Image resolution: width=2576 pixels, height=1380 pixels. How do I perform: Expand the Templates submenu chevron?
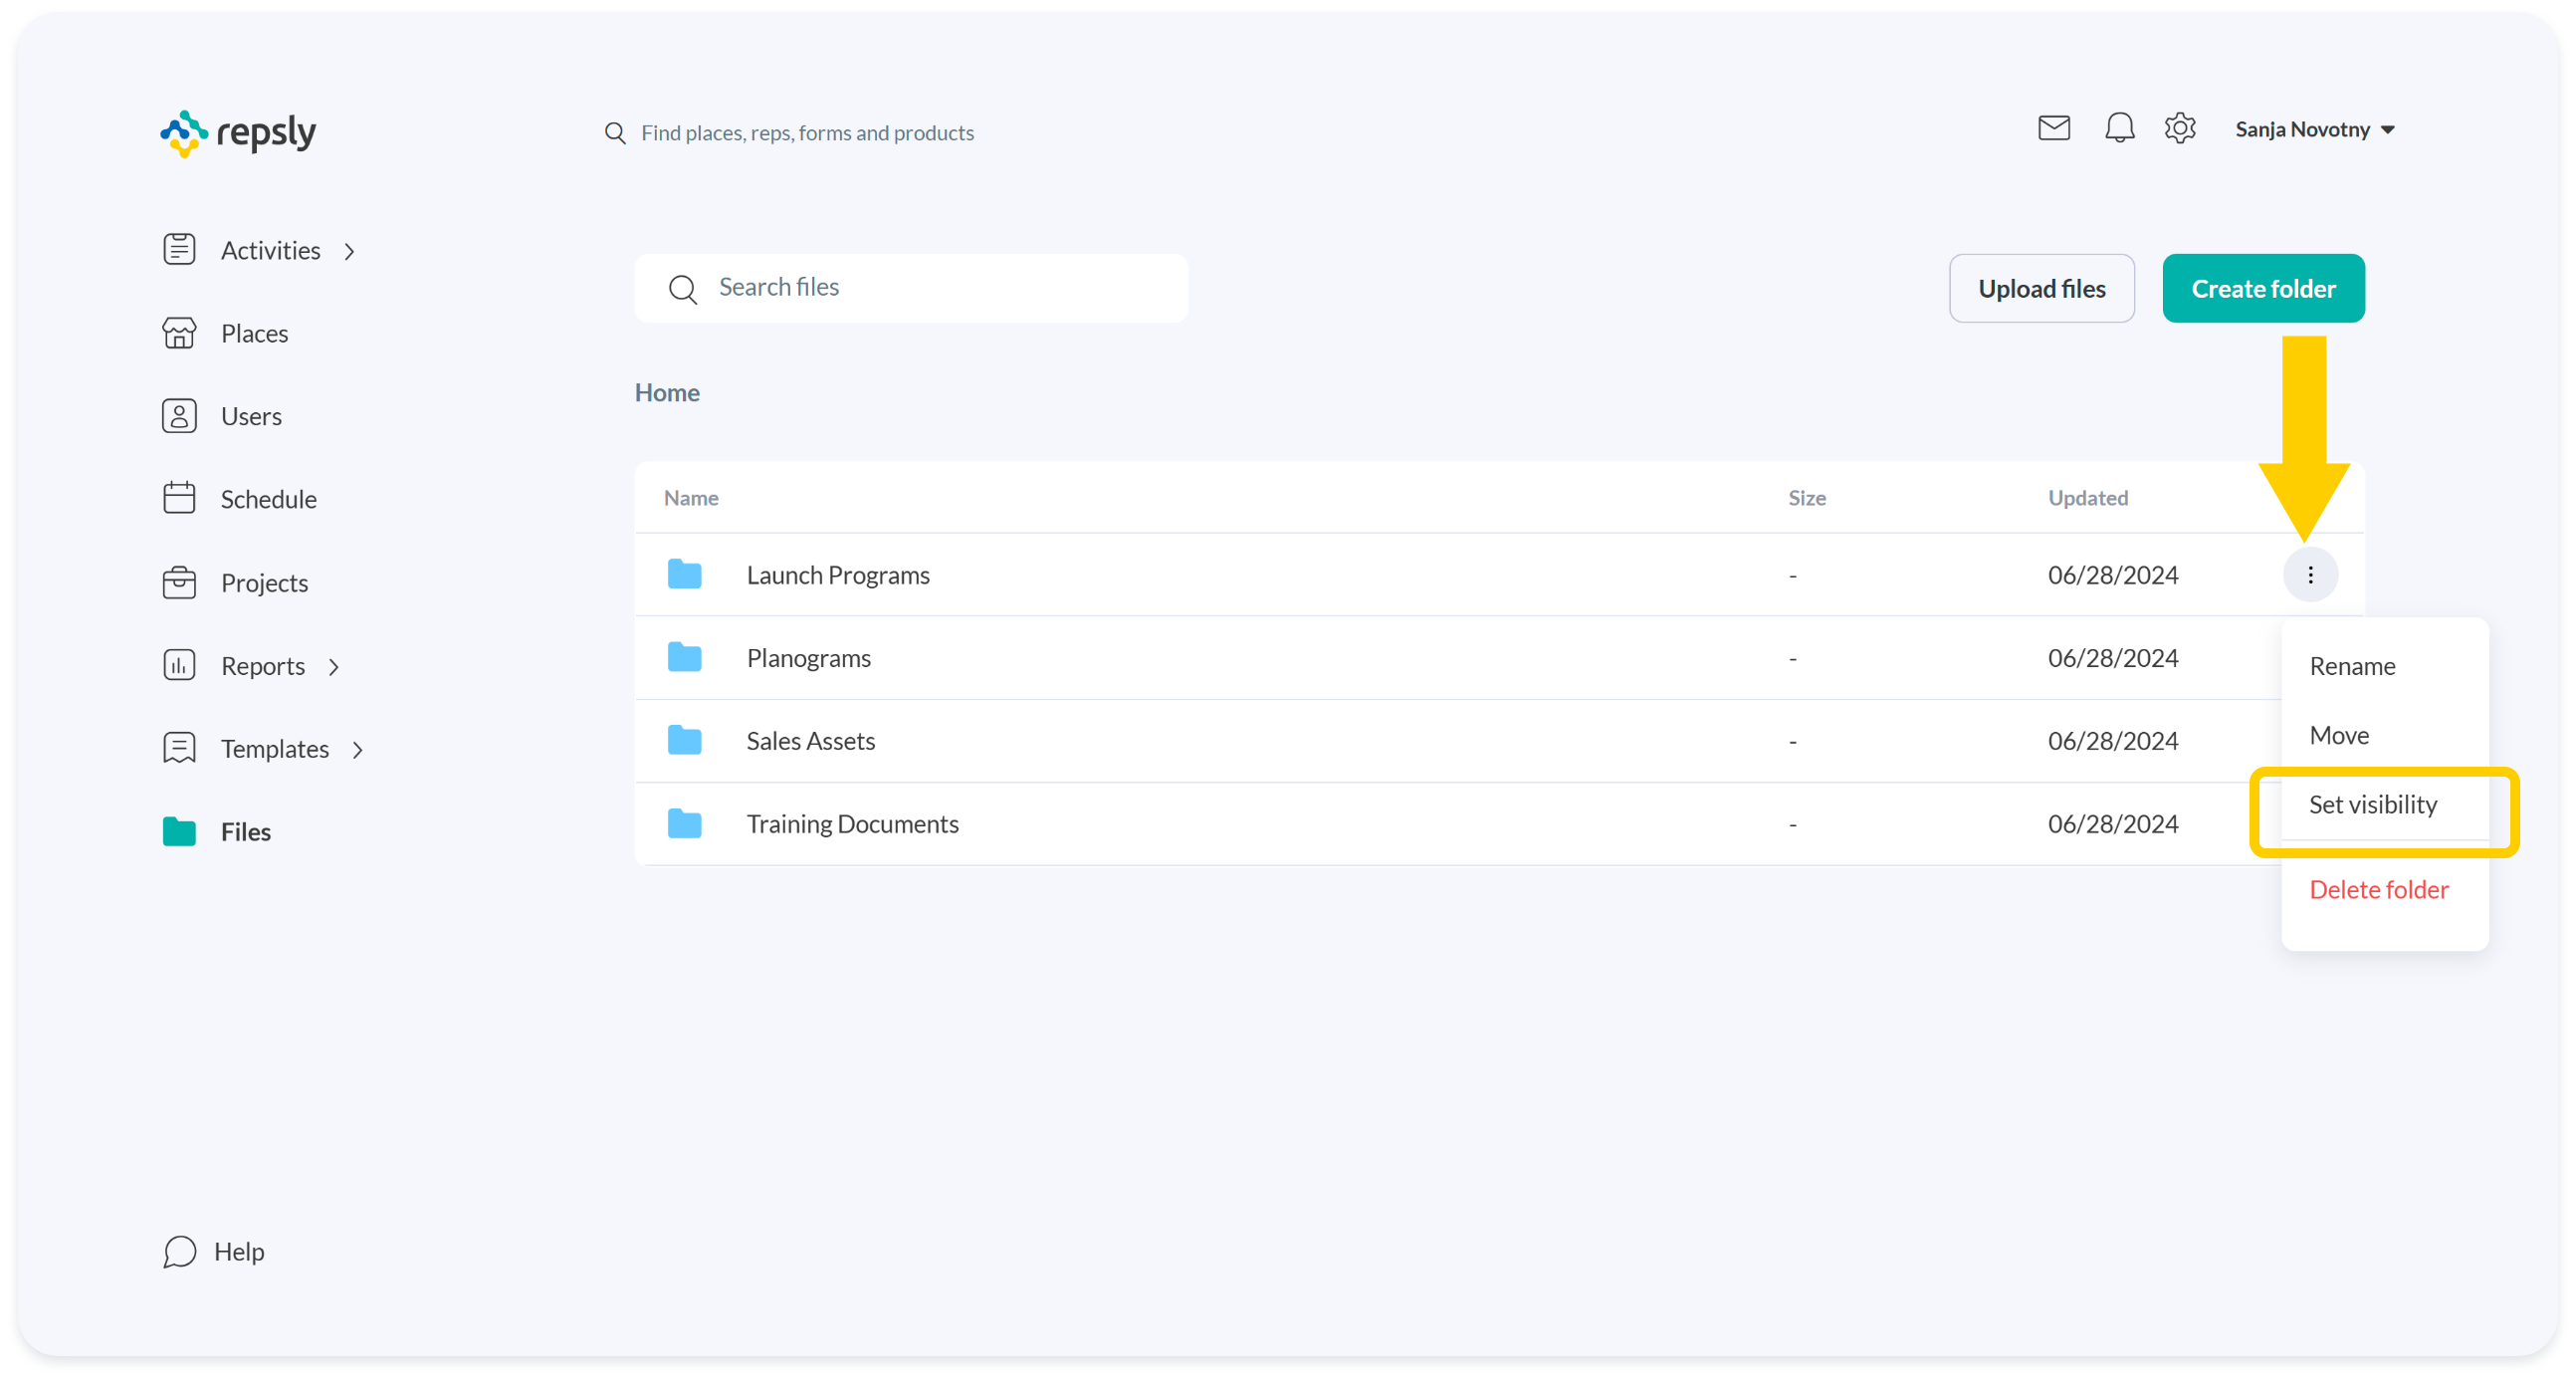tap(358, 750)
